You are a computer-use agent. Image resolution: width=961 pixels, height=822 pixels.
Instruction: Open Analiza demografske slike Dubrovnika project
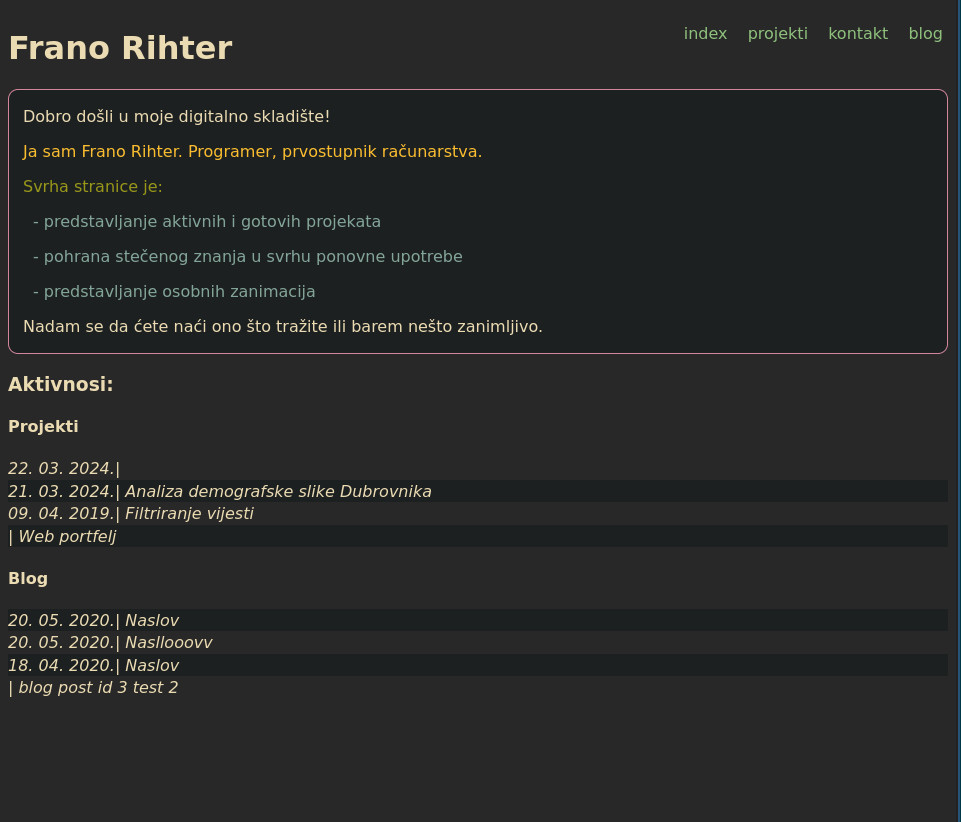(x=278, y=492)
